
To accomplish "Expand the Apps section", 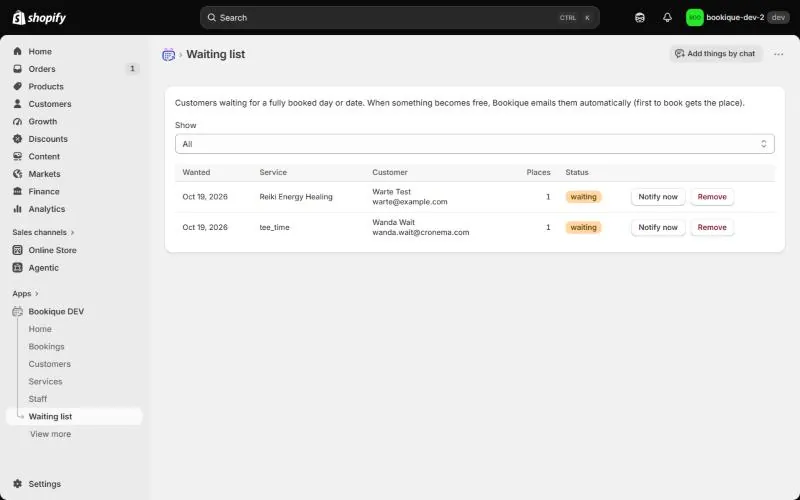I will pos(26,293).
